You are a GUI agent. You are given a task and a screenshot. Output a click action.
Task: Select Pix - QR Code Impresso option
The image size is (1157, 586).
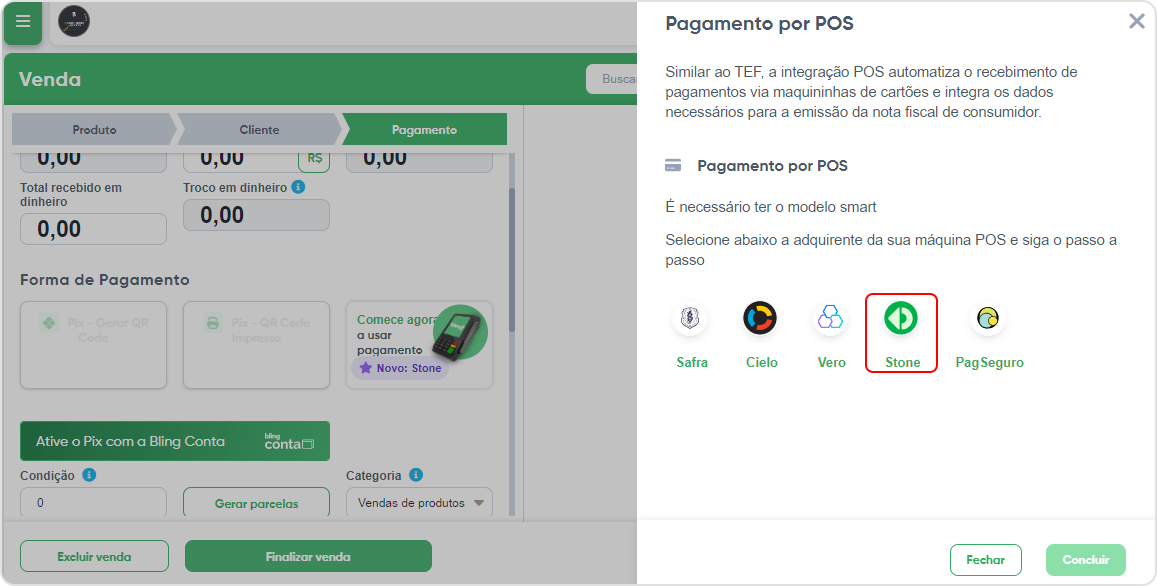[x=256, y=345]
